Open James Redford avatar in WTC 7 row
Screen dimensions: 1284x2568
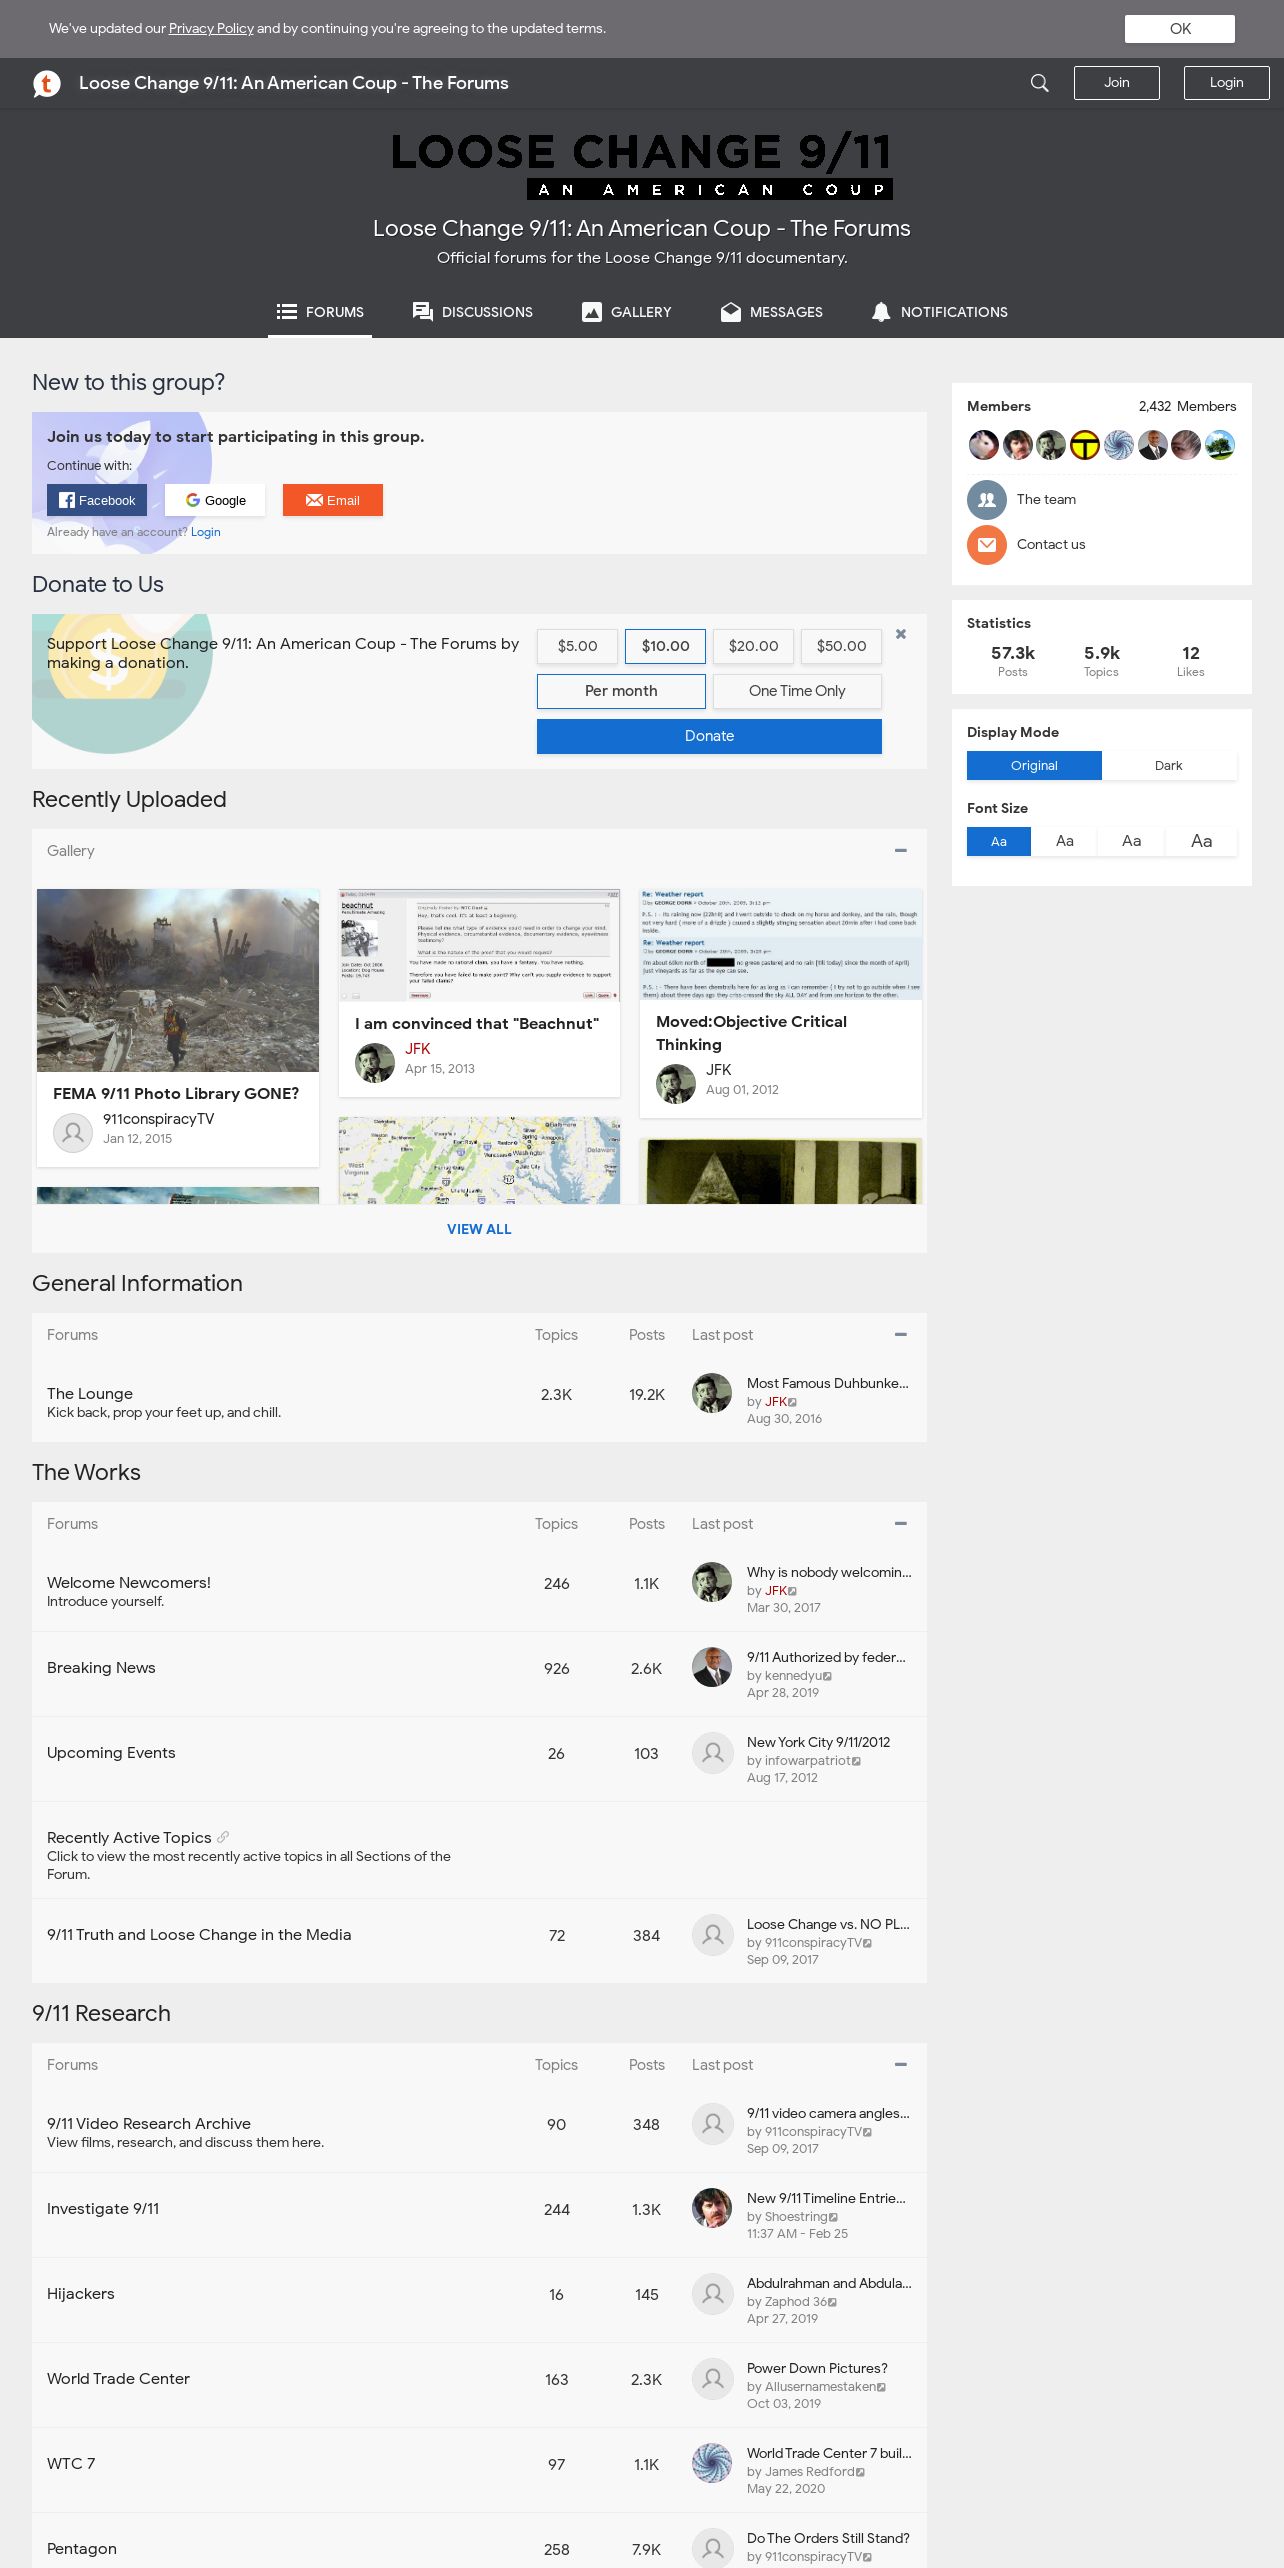(712, 2463)
